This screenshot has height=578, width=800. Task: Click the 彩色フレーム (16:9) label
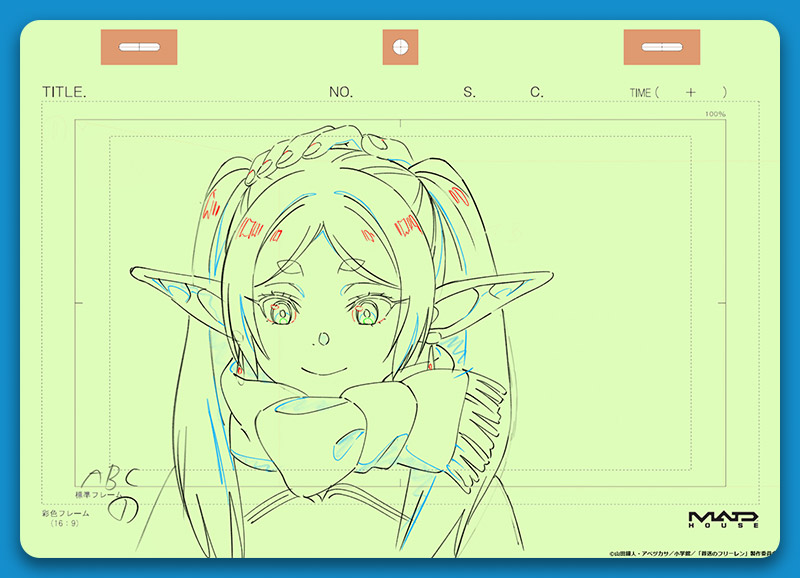coord(66,518)
